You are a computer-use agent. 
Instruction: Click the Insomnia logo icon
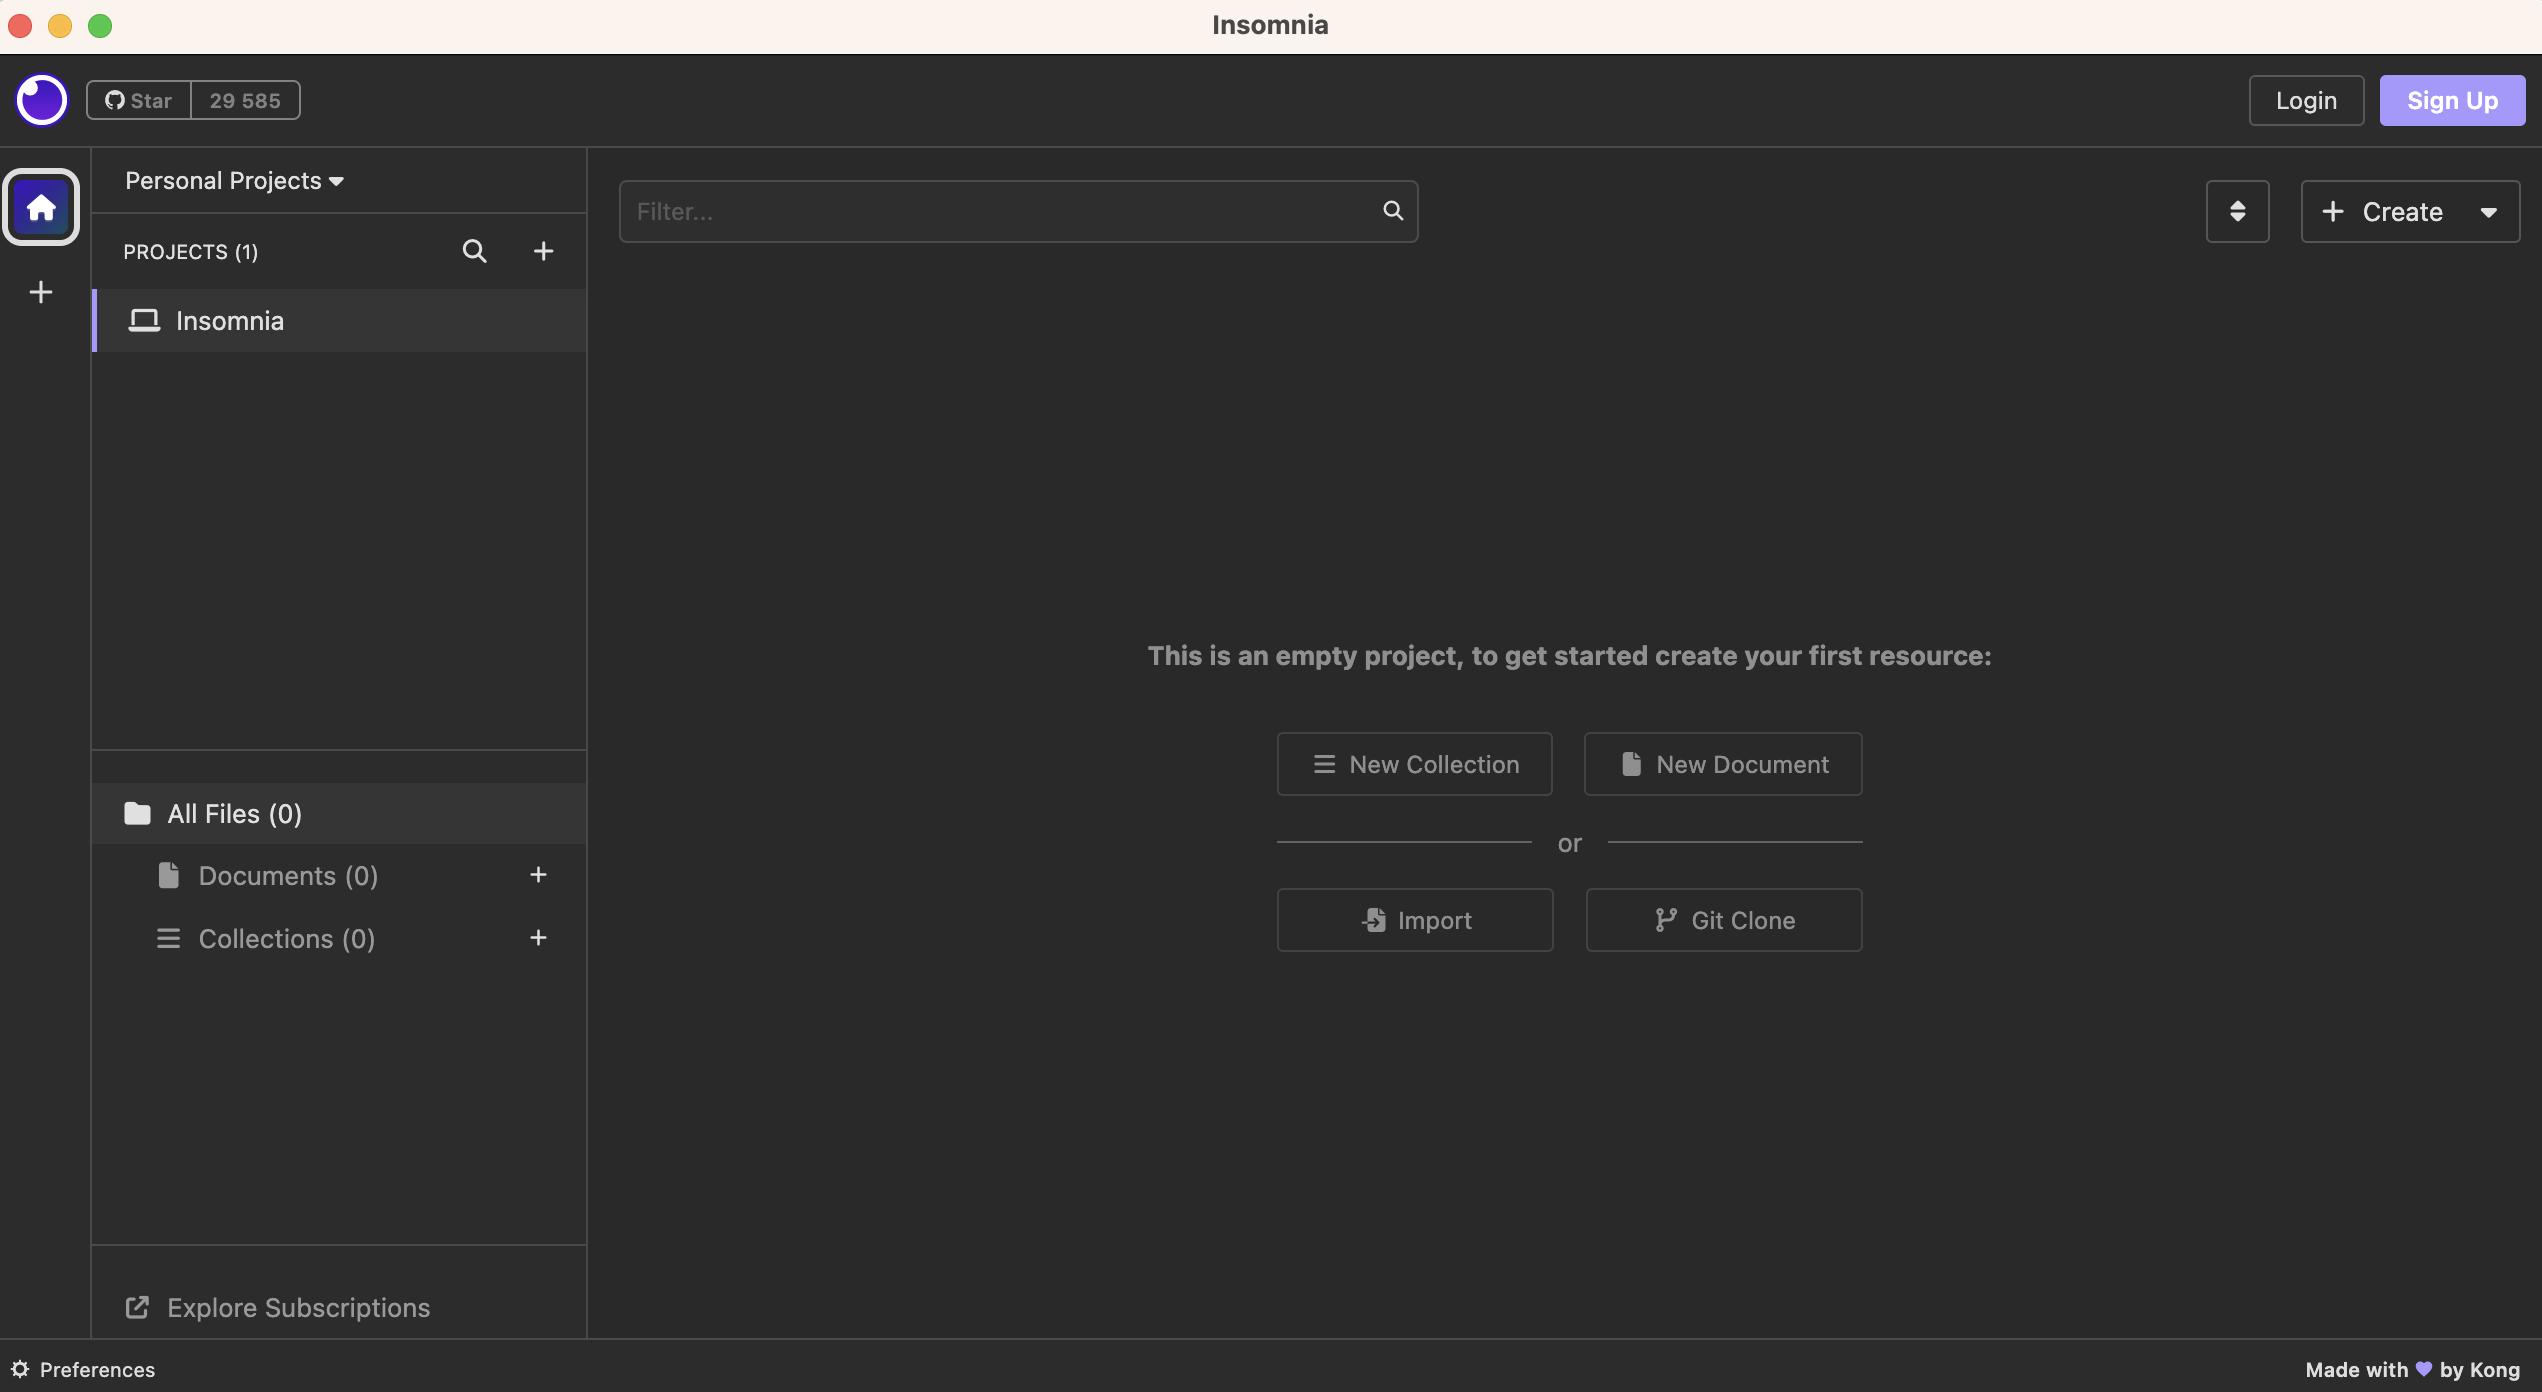point(41,100)
